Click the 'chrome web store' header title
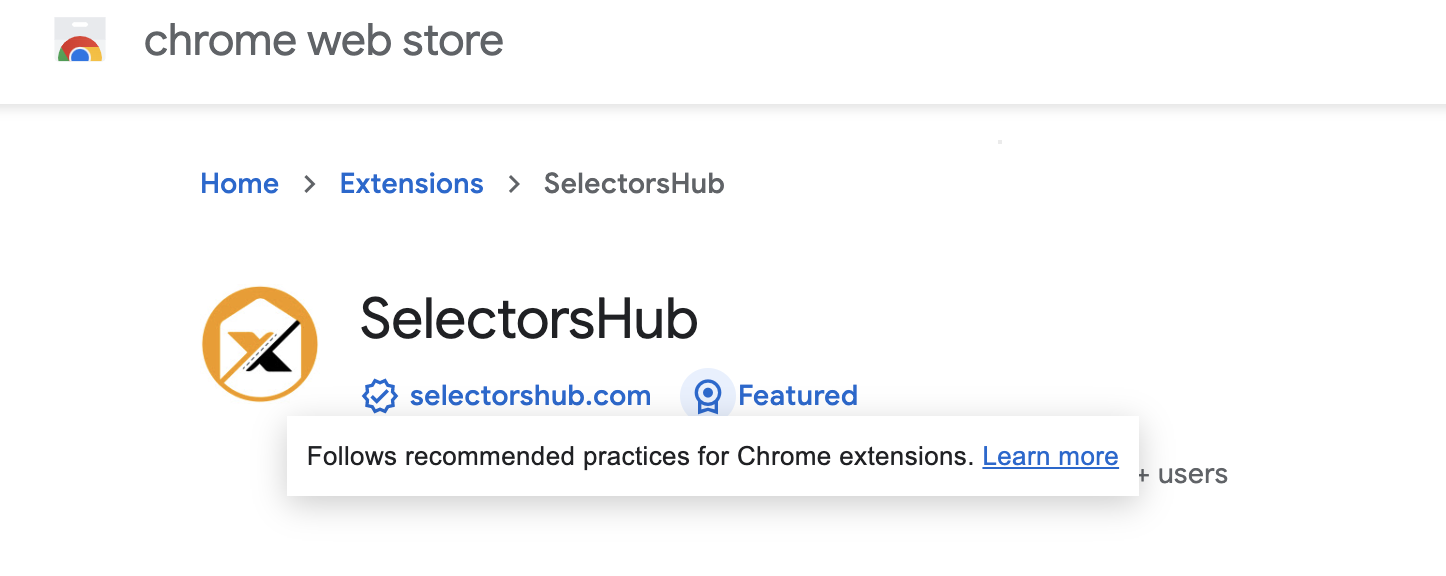Image resolution: width=1446 pixels, height=576 pixels. [324, 41]
